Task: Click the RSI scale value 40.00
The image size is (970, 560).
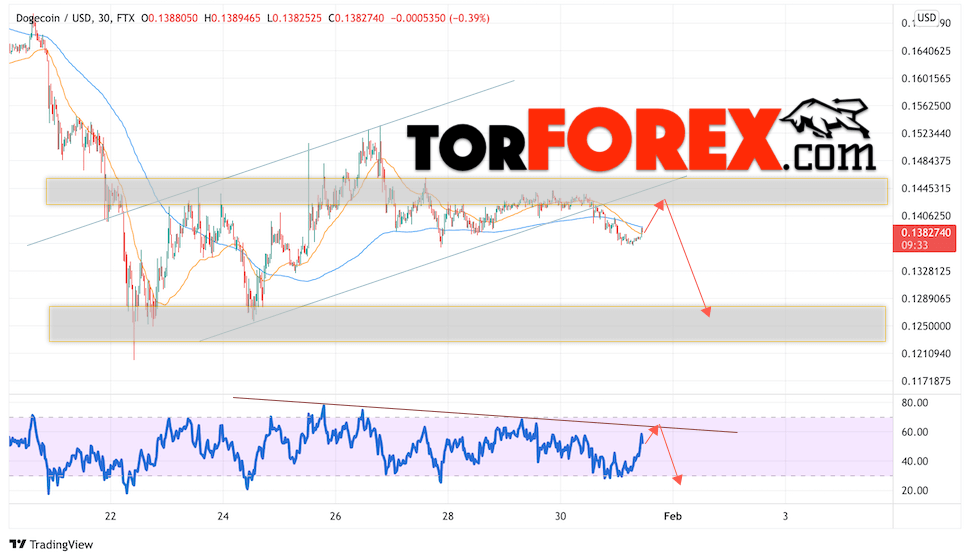Action: (915, 461)
